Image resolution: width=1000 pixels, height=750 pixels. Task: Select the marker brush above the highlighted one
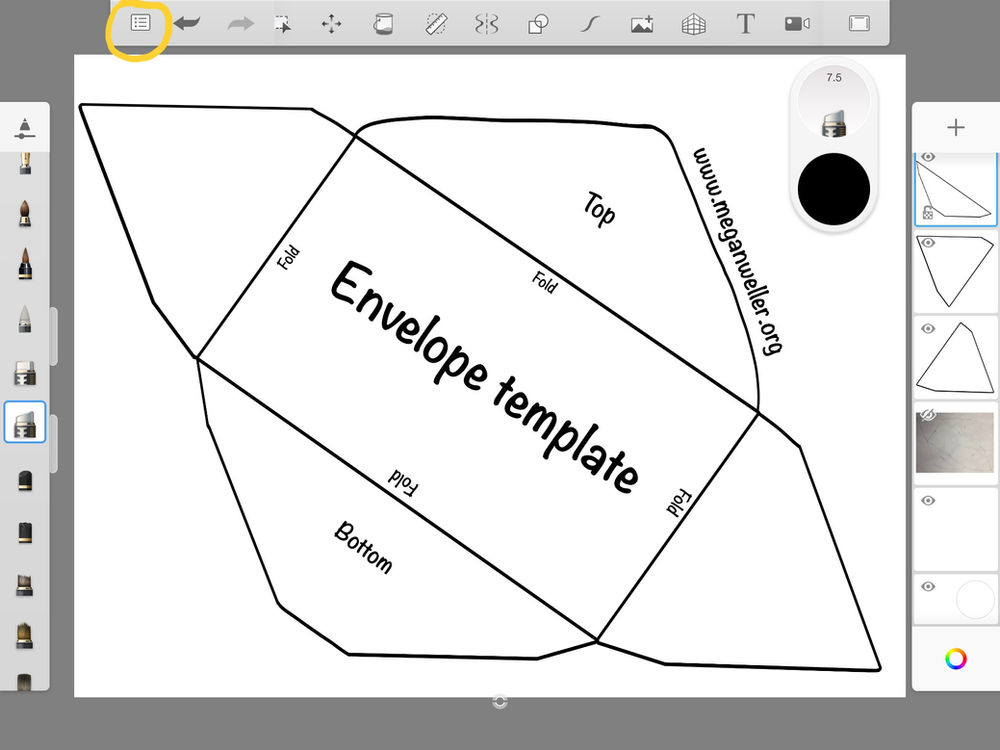click(x=25, y=373)
